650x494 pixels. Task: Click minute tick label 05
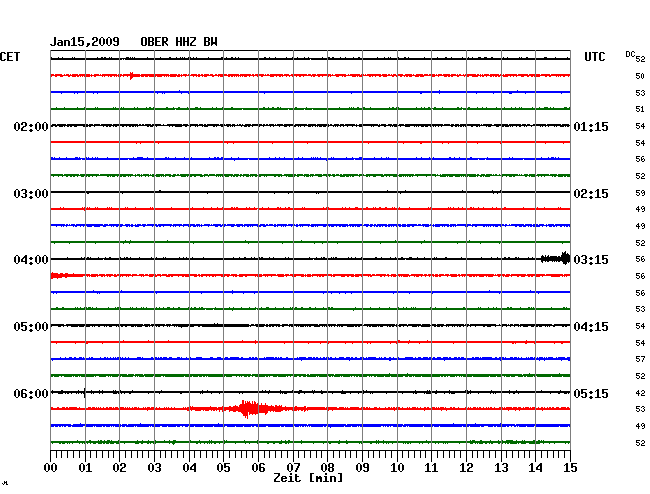[x=223, y=468]
